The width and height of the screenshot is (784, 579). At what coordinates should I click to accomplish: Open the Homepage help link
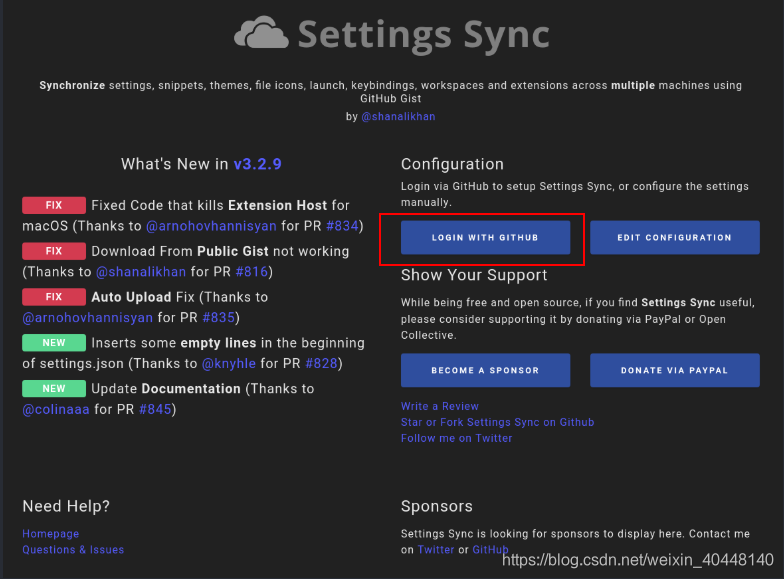(x=50, y=534)
